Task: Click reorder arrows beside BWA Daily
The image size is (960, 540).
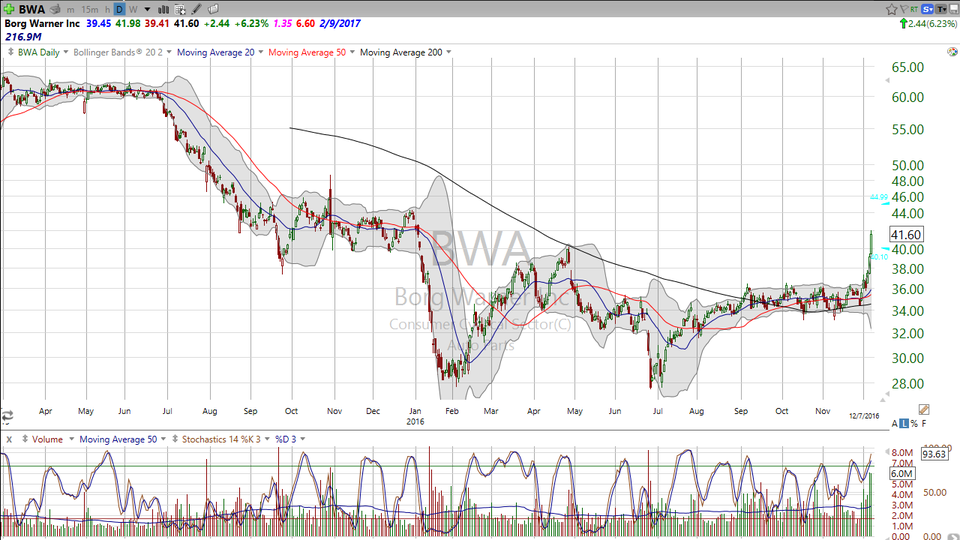Action: (x=10, y=52)
